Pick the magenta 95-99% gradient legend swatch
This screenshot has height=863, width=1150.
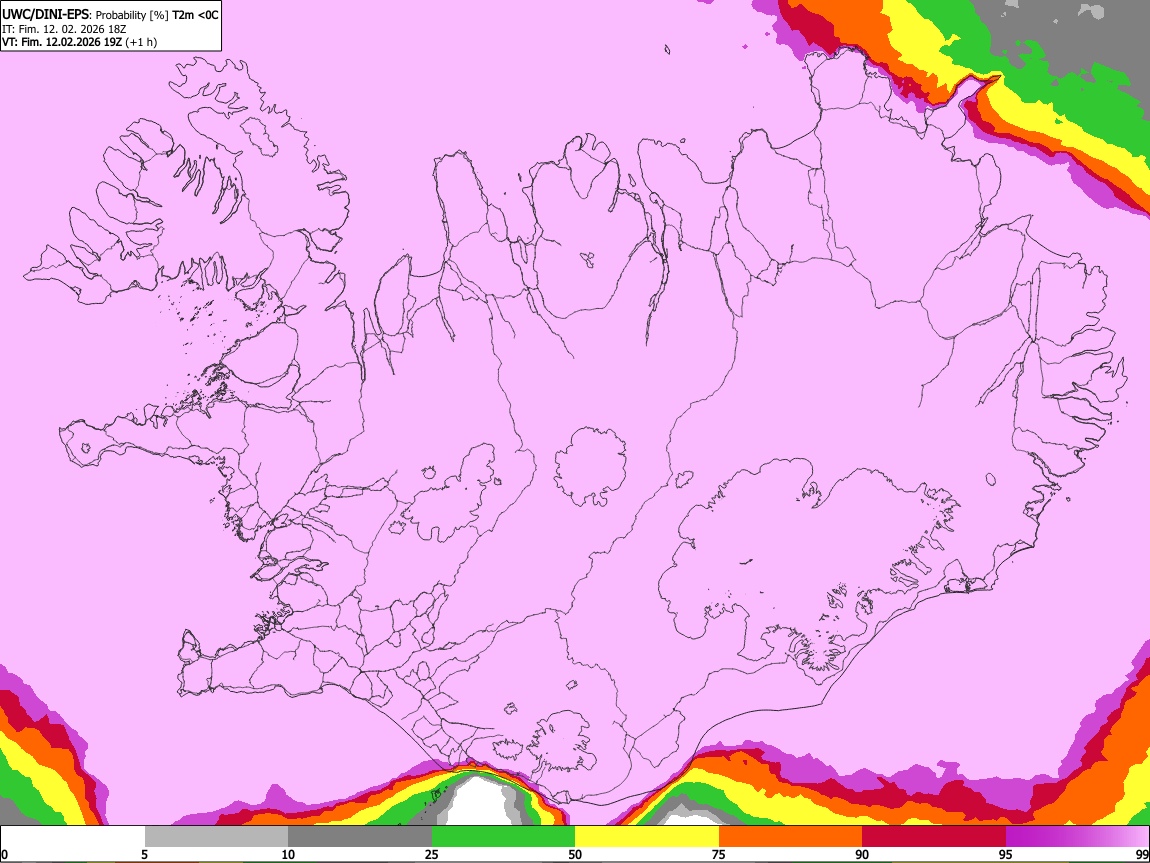[x=1077, y=836]
